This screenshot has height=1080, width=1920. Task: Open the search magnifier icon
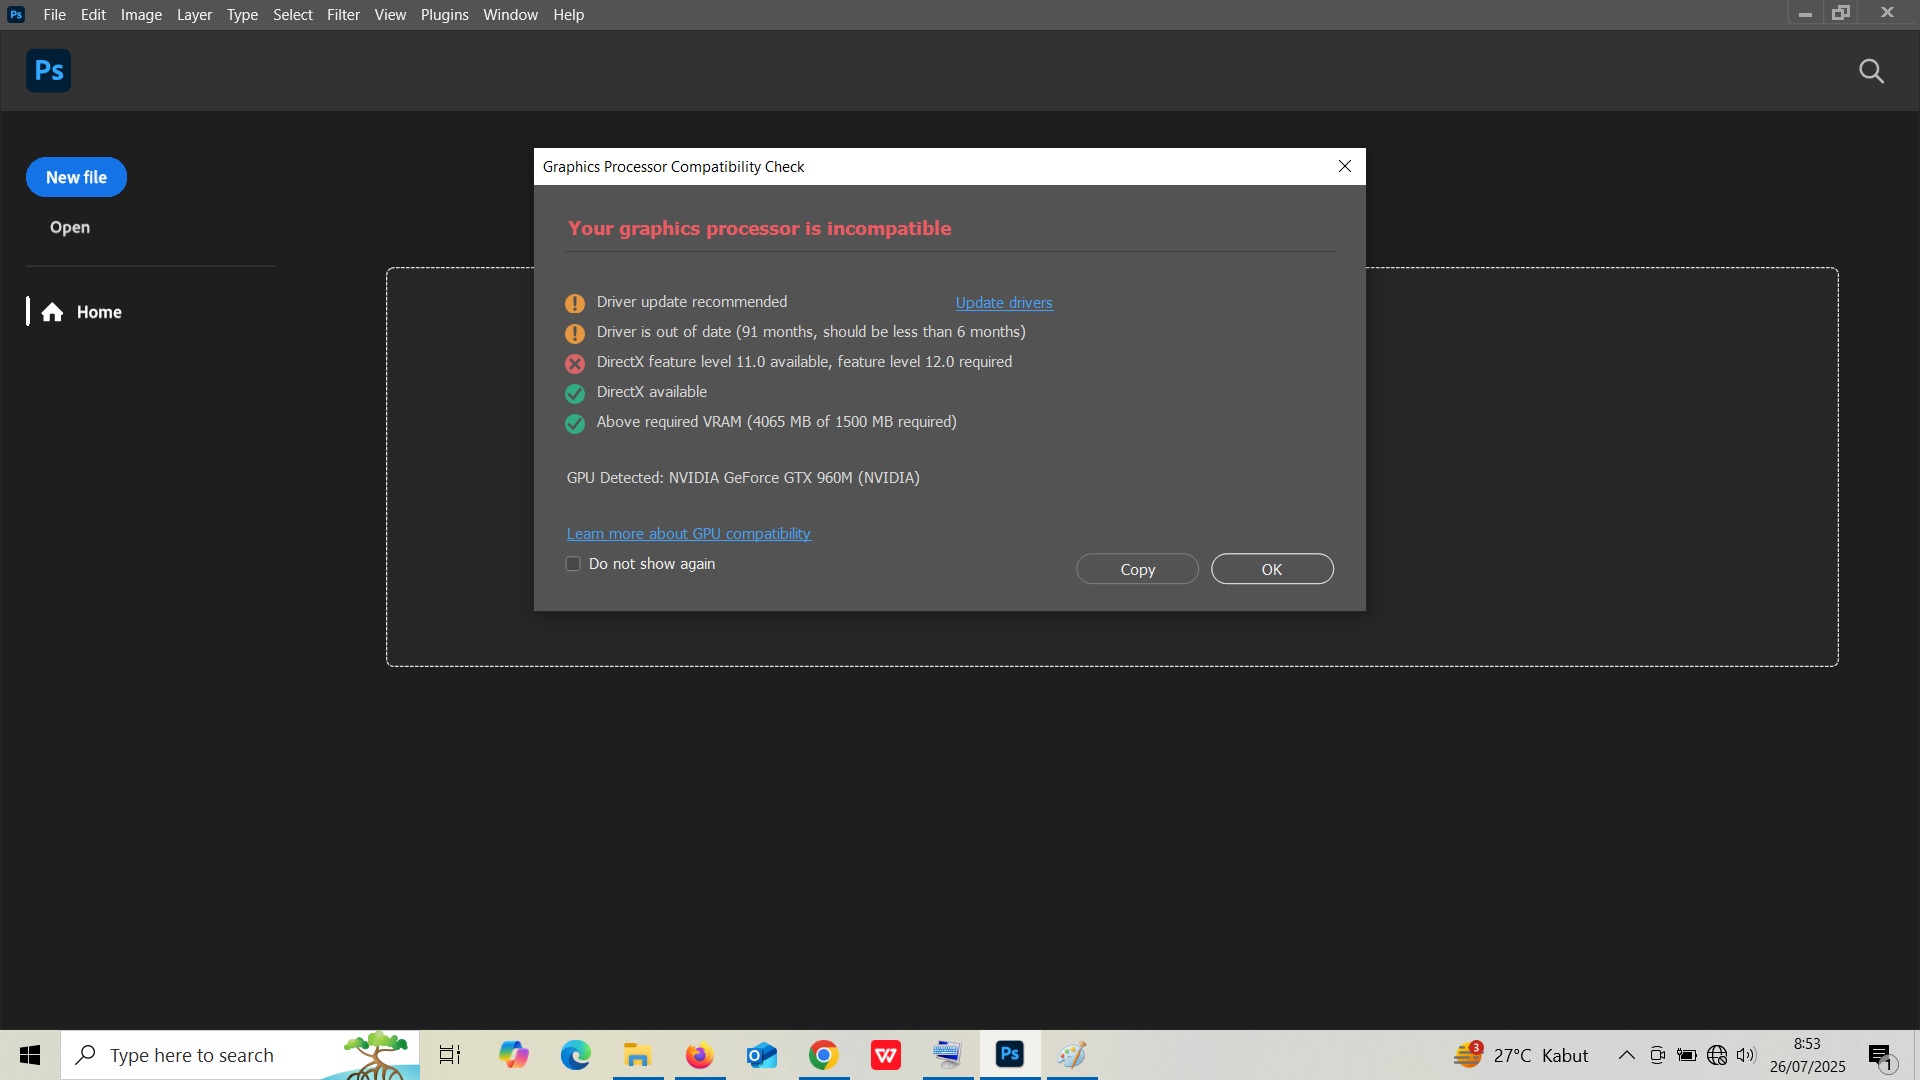(1871, 71)
